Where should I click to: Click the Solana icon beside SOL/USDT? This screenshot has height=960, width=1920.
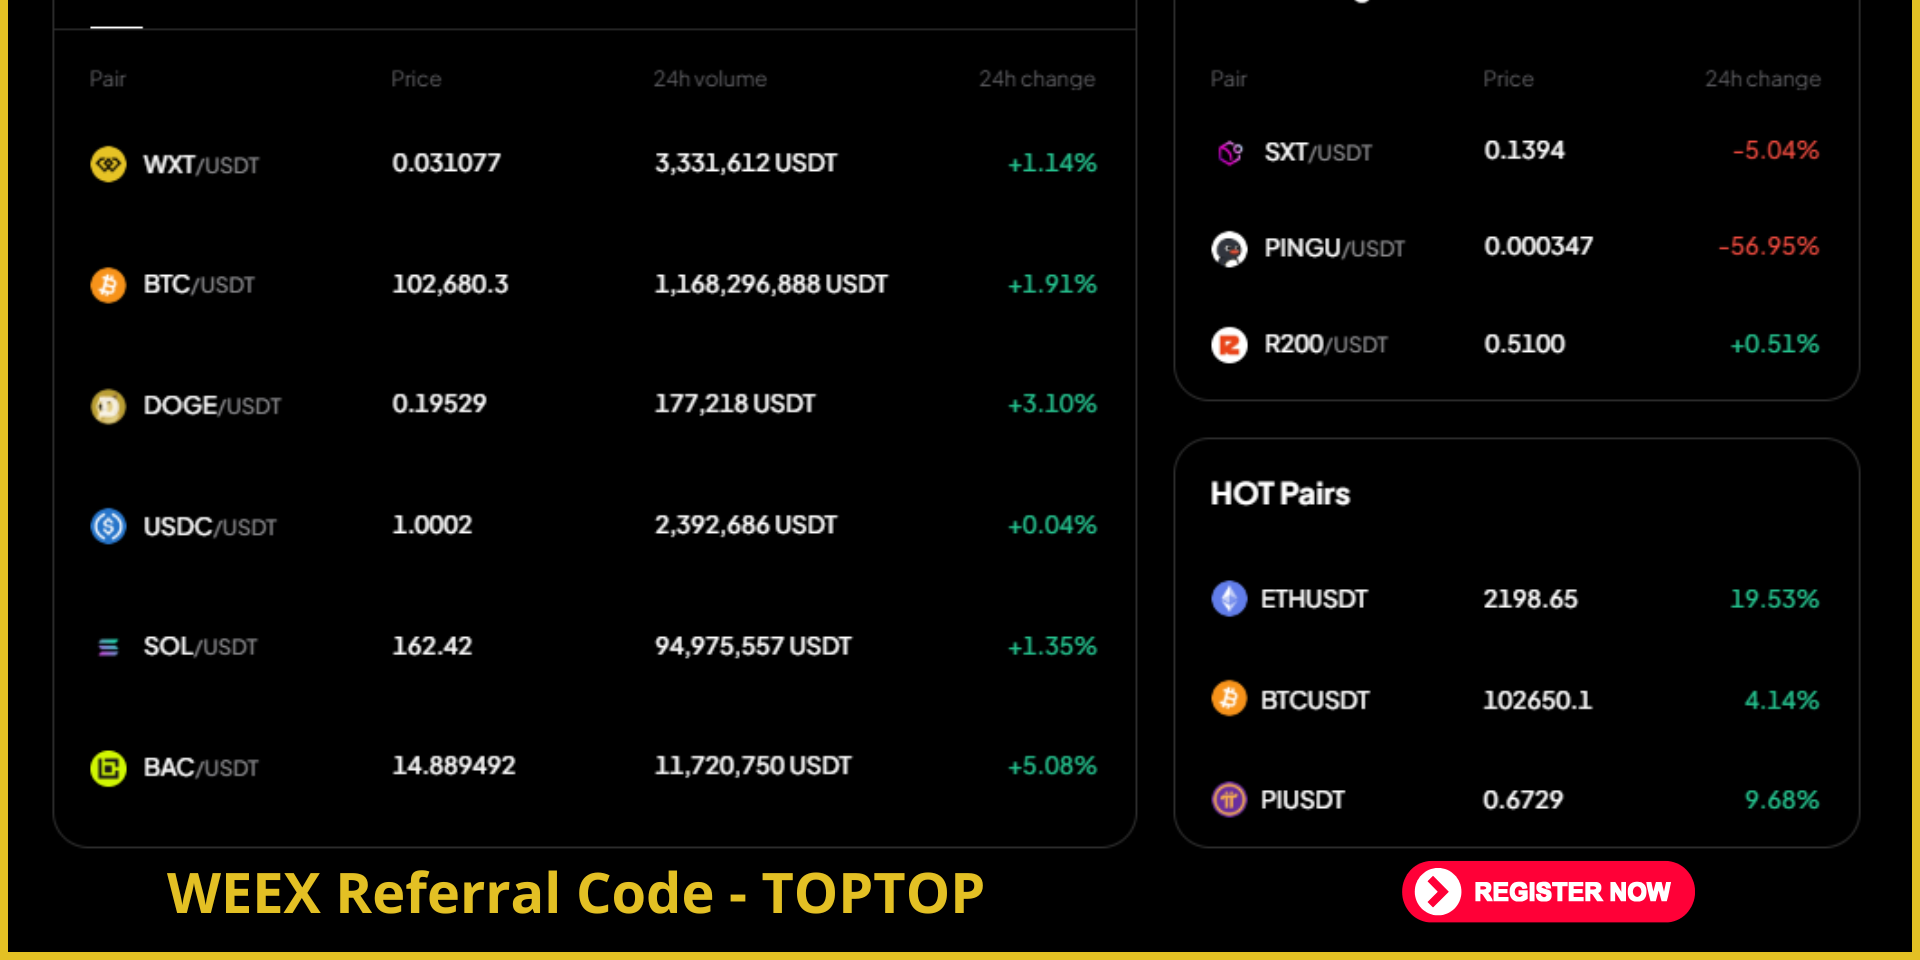[108, 647]
